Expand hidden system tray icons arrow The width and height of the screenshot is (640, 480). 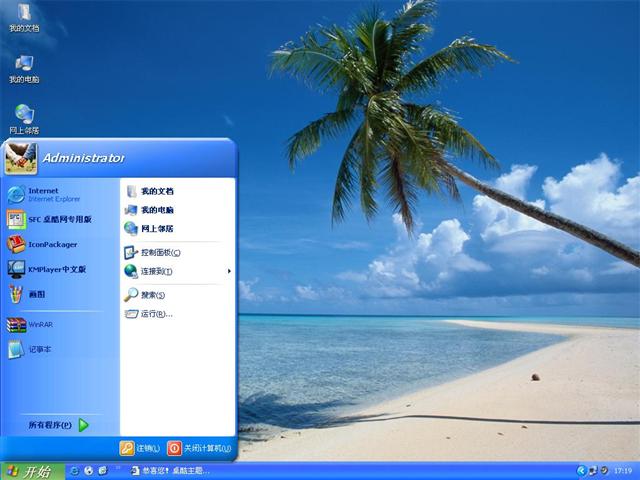[x=581, y=471]
